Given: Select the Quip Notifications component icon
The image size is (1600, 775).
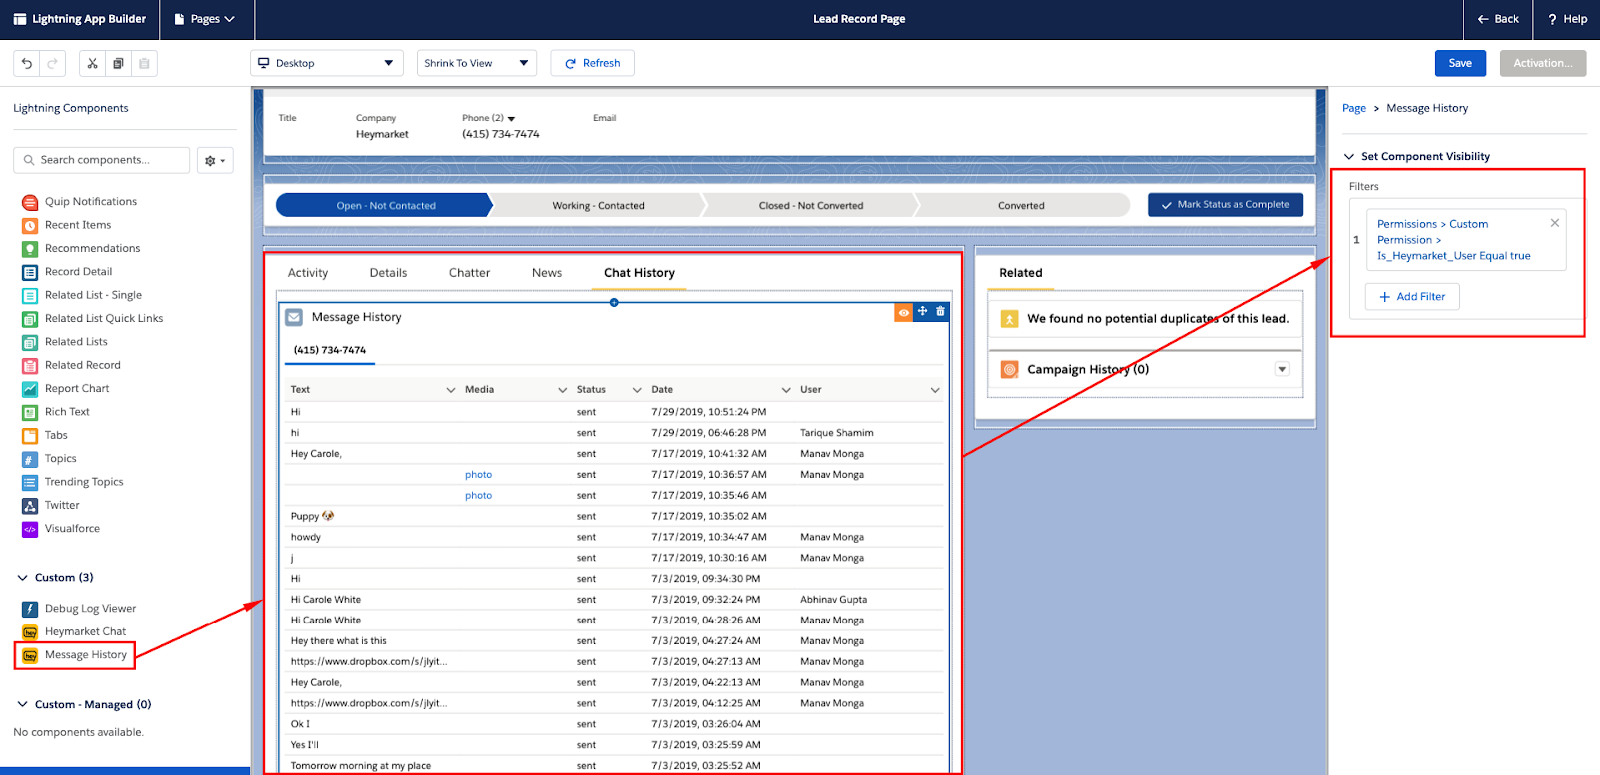Looking at the screenshot, I should pos(30,202).
